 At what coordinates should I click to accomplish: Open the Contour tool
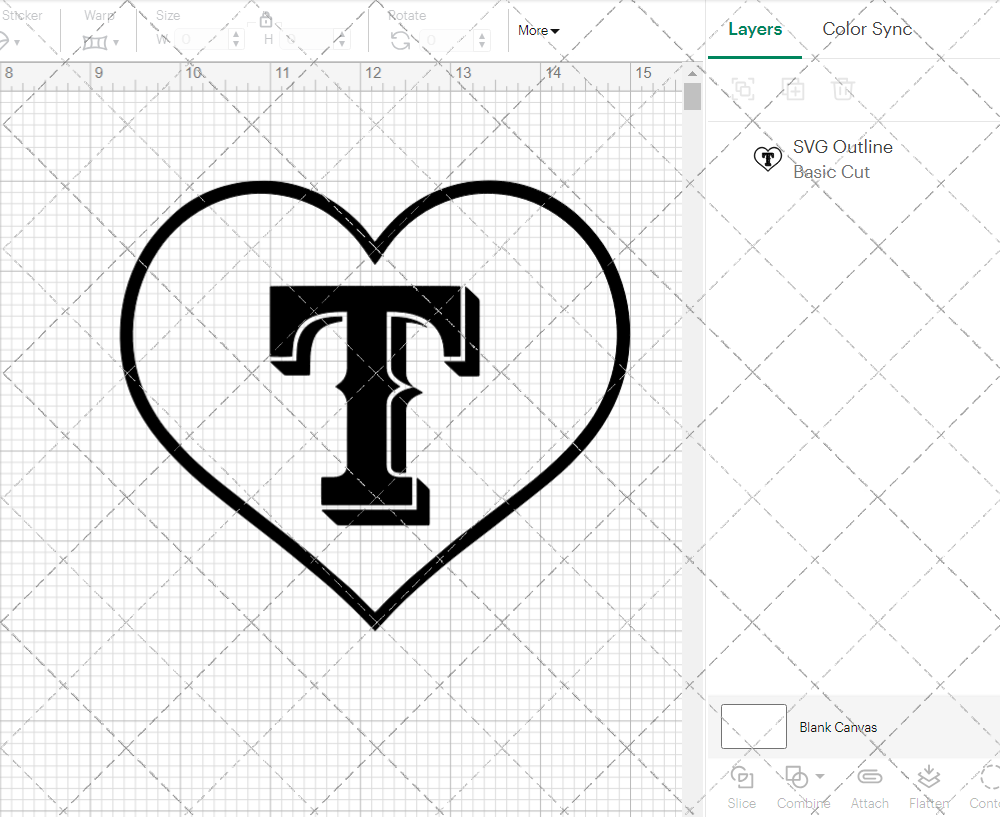(985, 788)
